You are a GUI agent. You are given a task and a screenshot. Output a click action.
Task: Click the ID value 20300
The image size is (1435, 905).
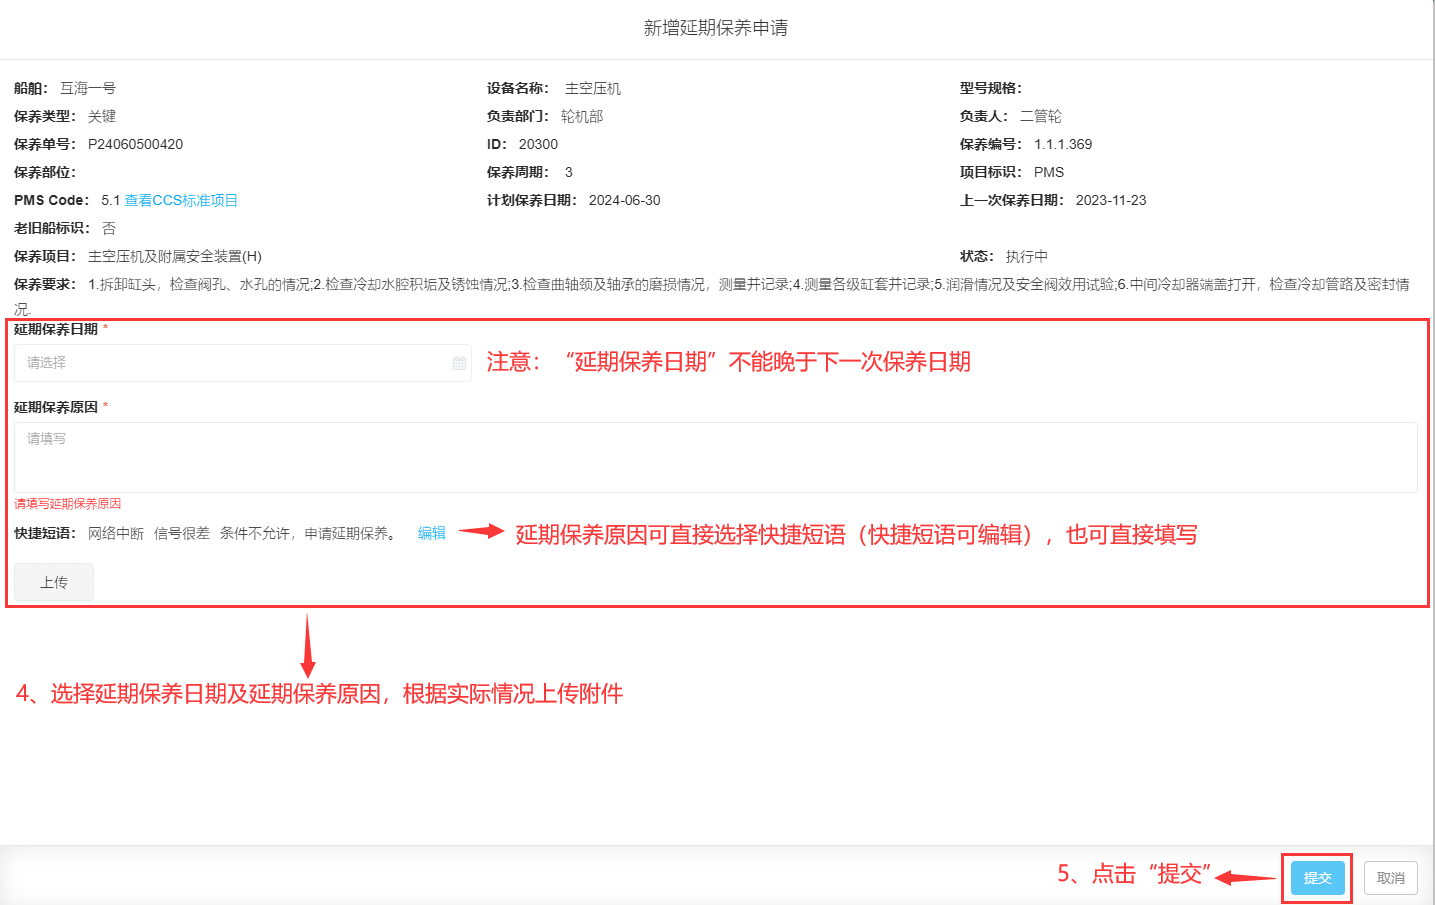pos(538,144)
